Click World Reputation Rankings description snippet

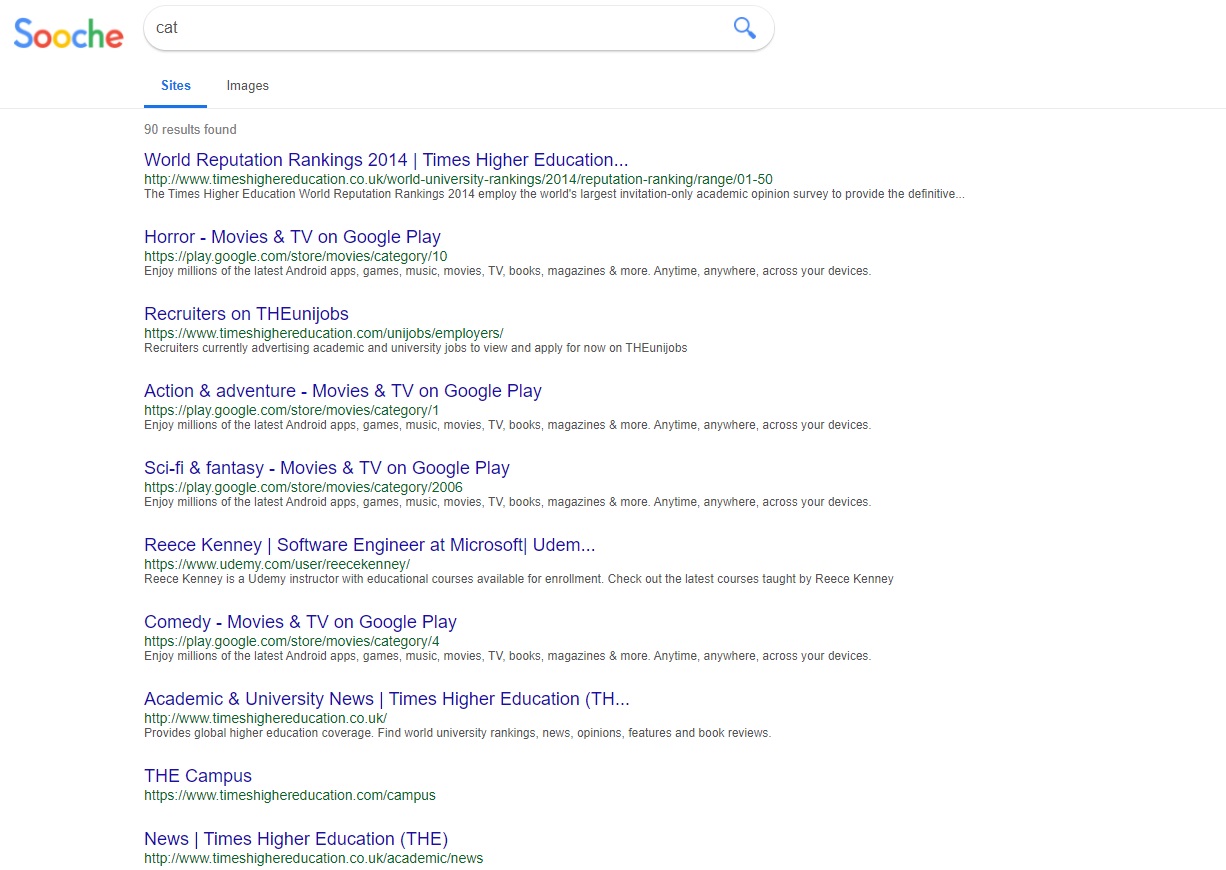click(x=554, y=194)
